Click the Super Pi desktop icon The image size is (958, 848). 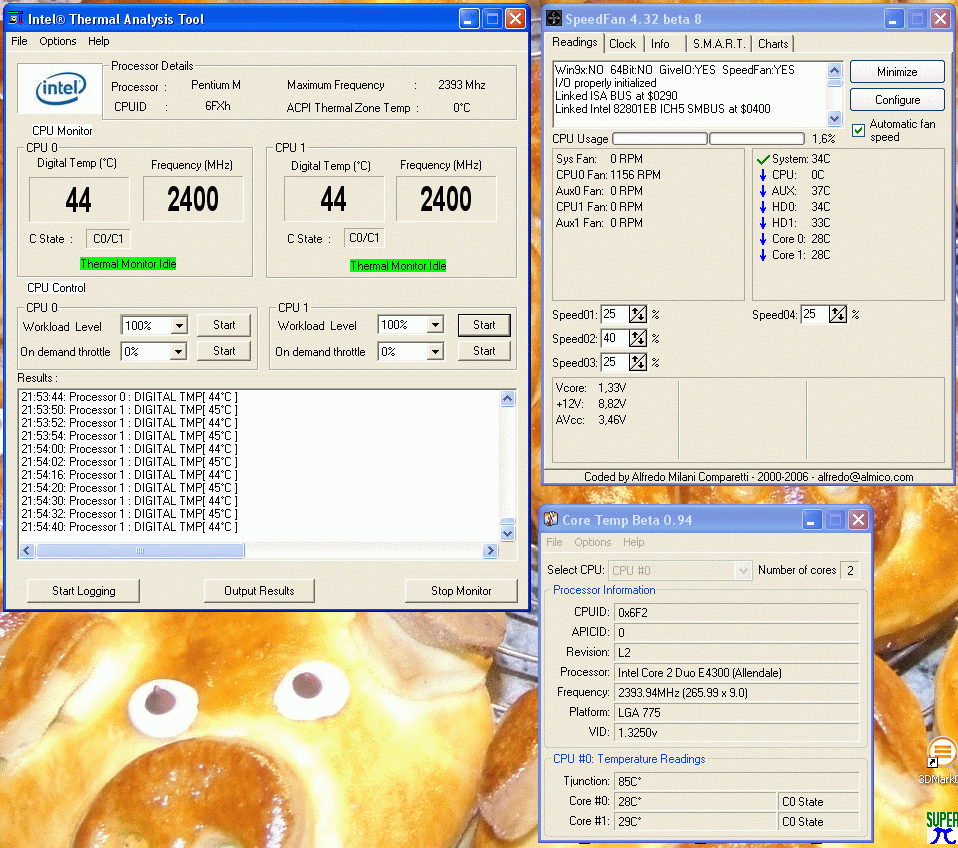pyautogui.click(x=942, y=828)
